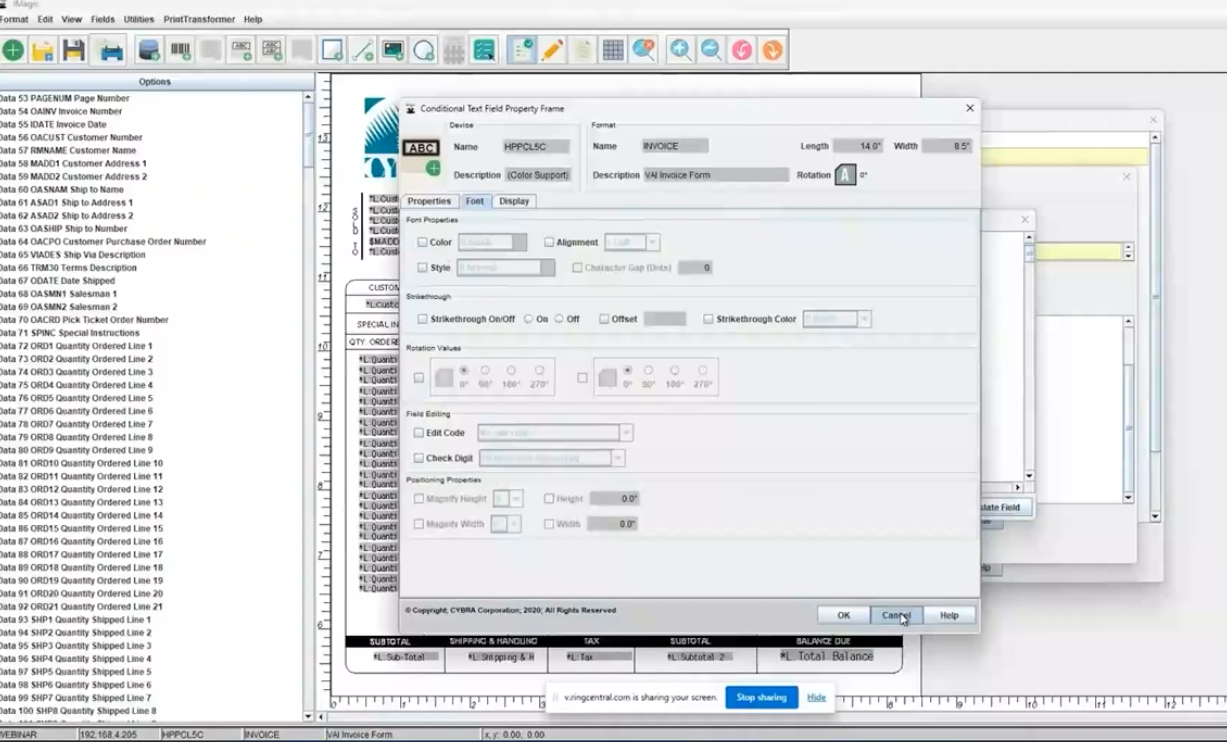This screenshot has width=1227, height=742.
Task: Toggle the grid icon in toolbar
Action: (x=613, y=50)
